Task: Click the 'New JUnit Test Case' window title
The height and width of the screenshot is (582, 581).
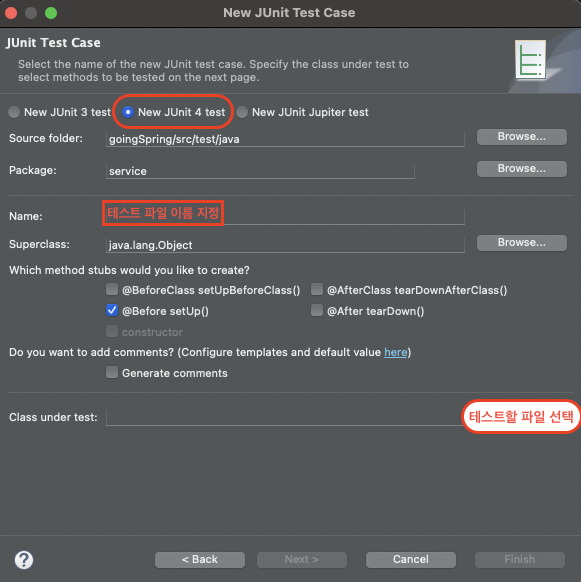Action: (x=289, y=13)
